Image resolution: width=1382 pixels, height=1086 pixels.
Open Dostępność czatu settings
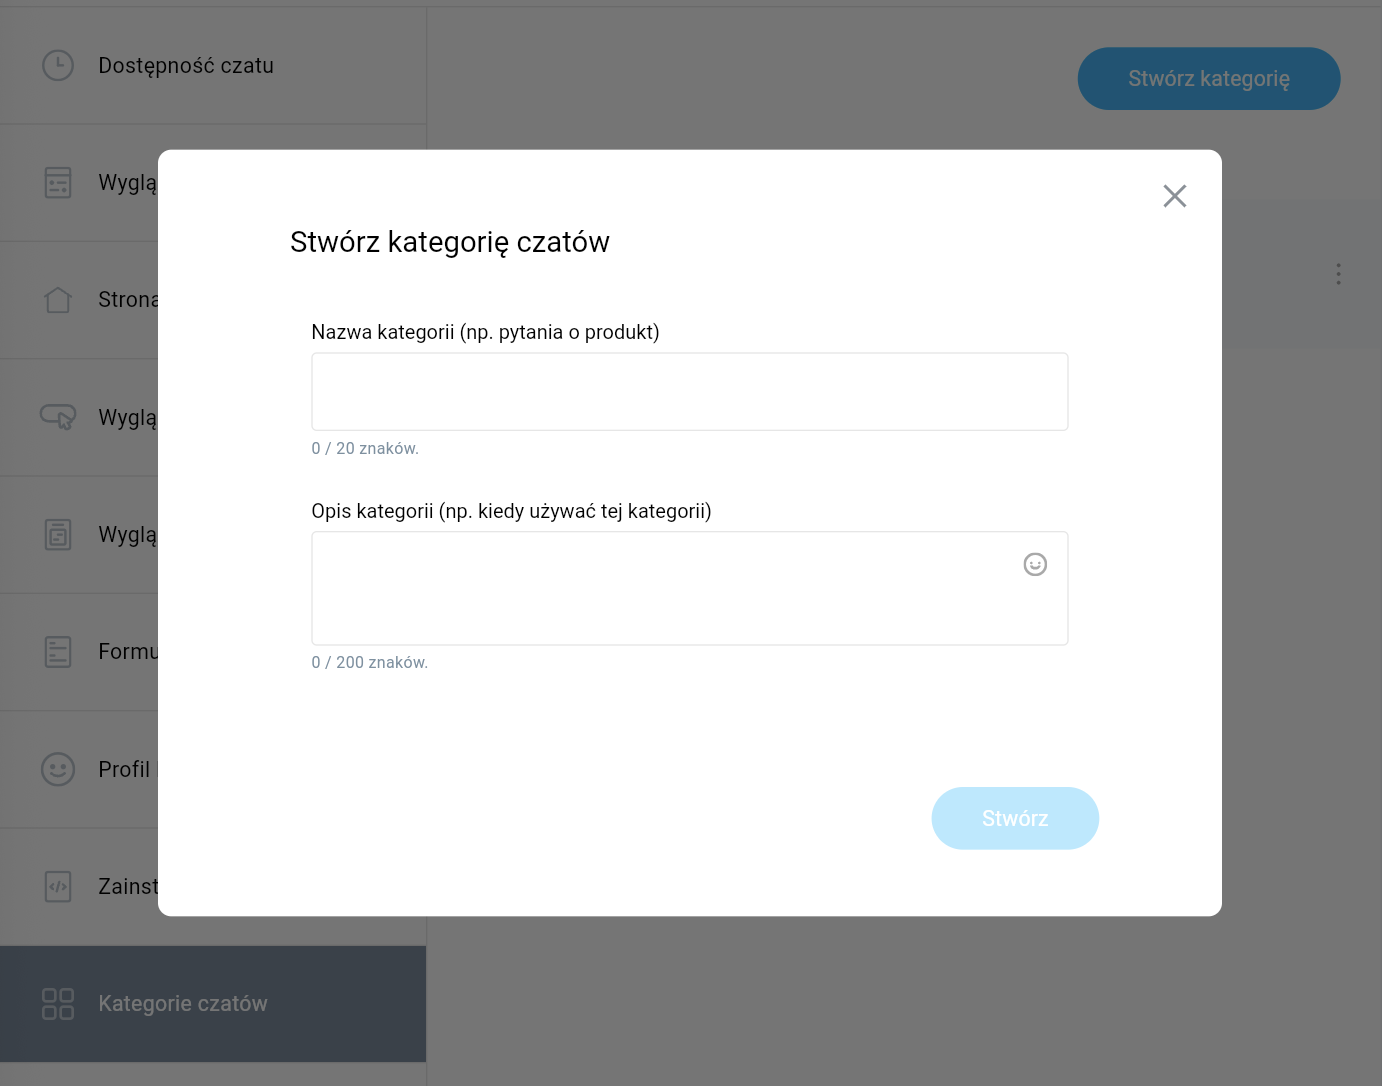click(186, 66)
